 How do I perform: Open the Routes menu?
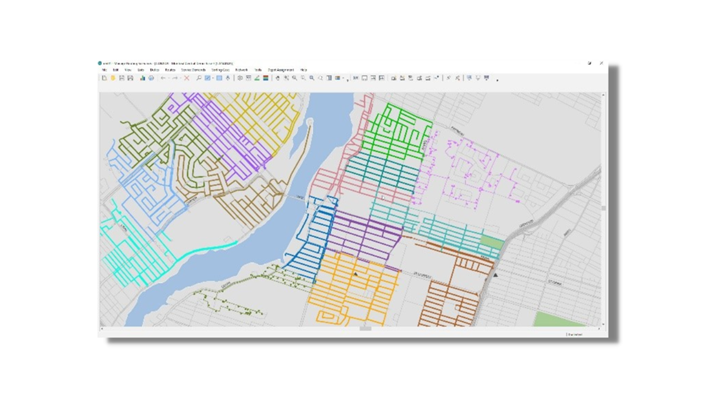click(x=170, y=70)
